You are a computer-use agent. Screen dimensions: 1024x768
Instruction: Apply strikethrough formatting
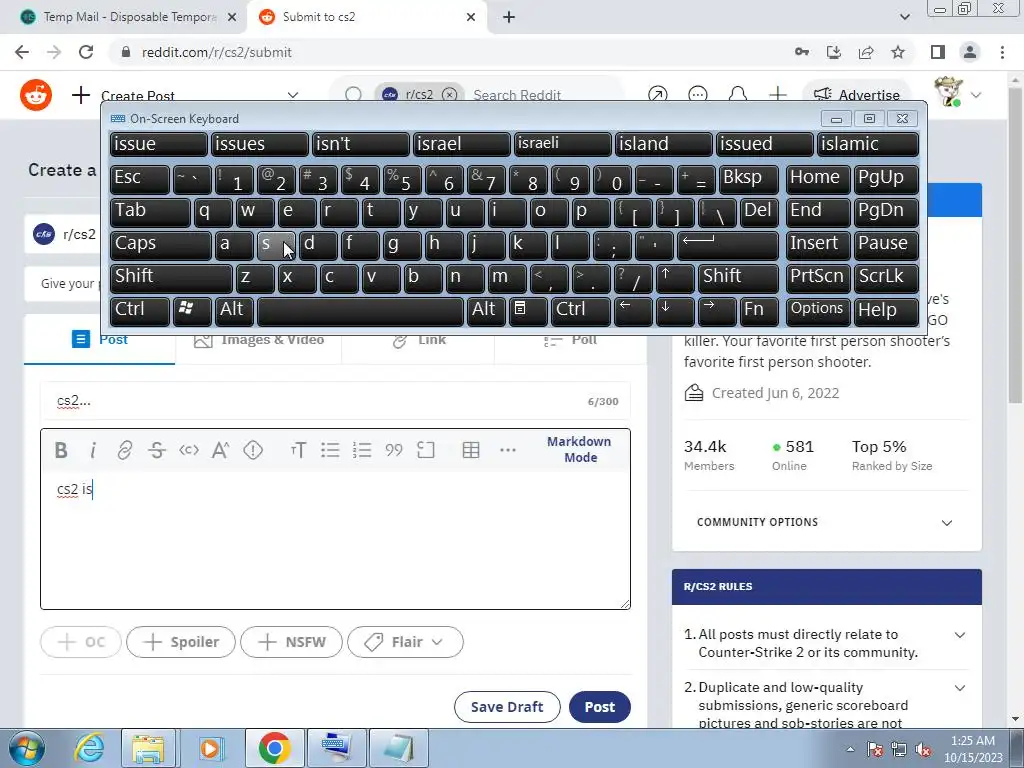pyautogui.click(x=157, y=450)
